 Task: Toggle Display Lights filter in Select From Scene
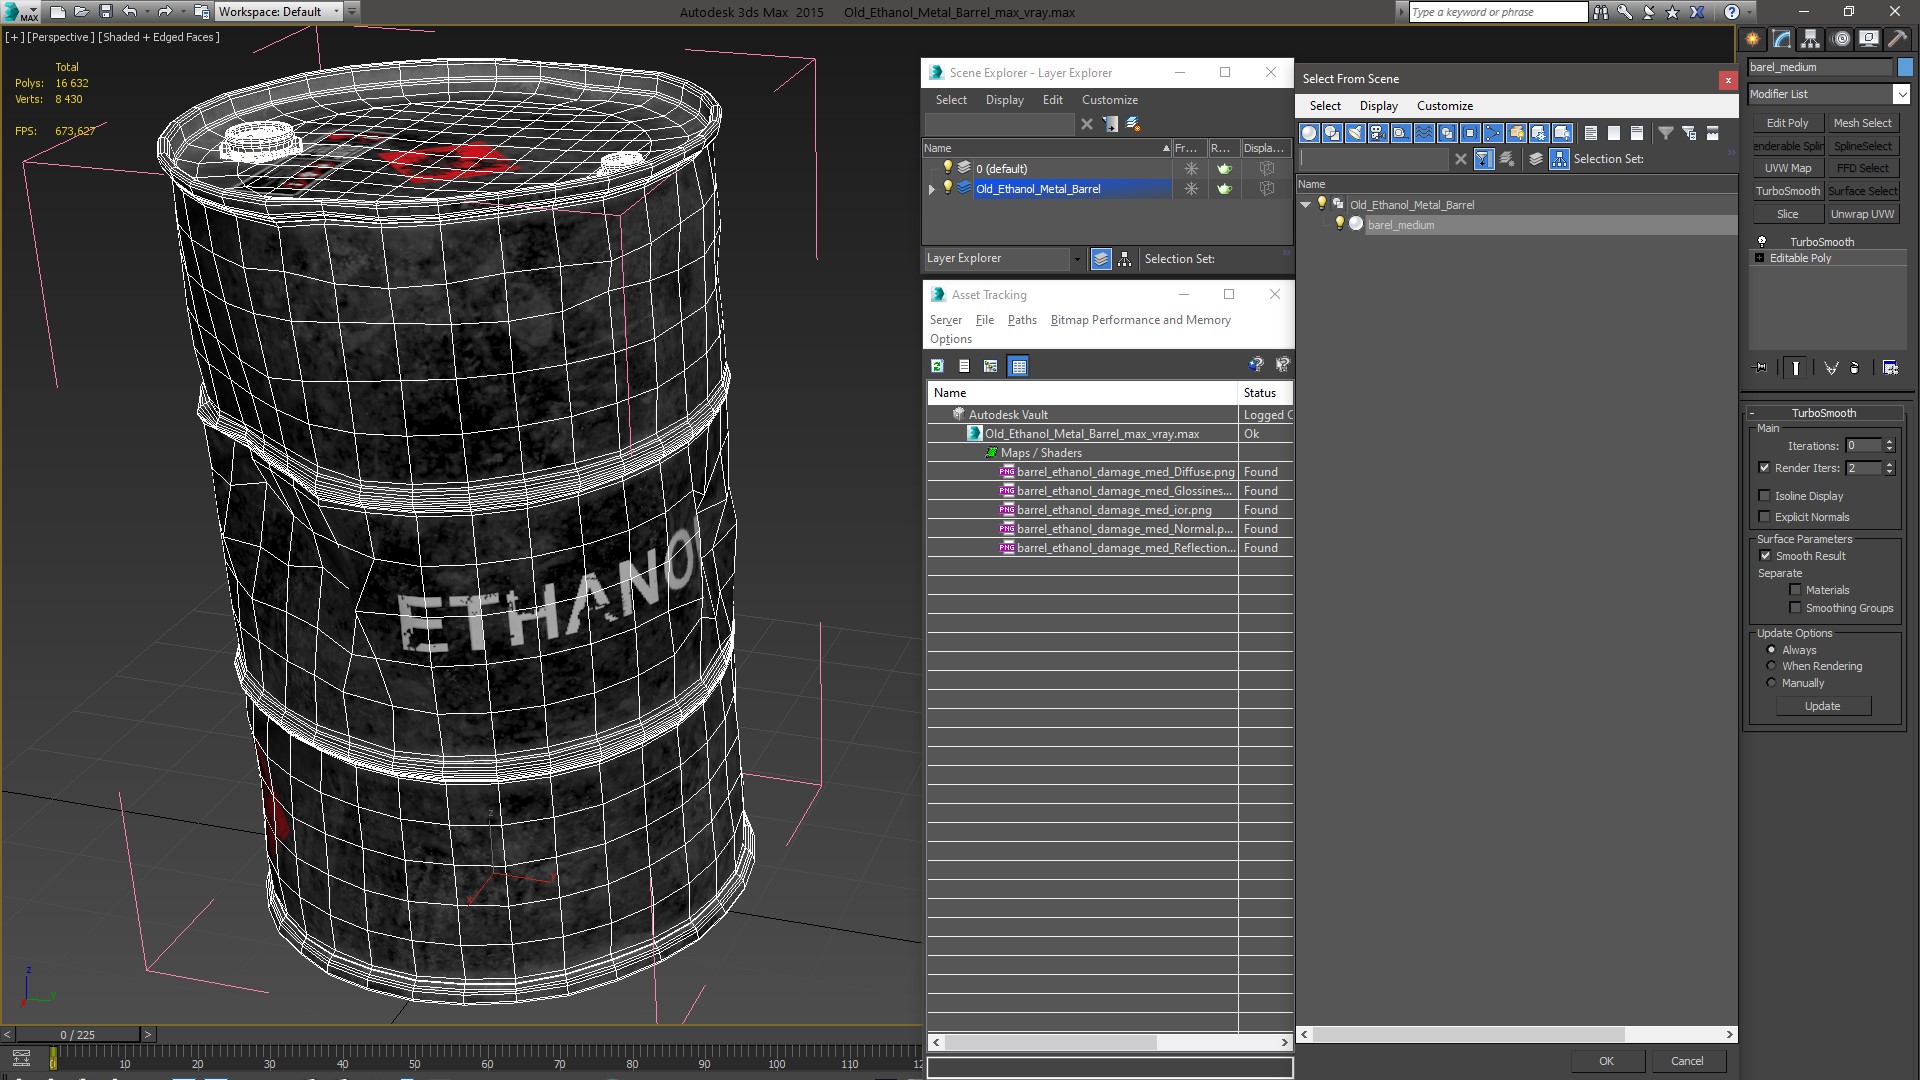tap(1355, 133)
